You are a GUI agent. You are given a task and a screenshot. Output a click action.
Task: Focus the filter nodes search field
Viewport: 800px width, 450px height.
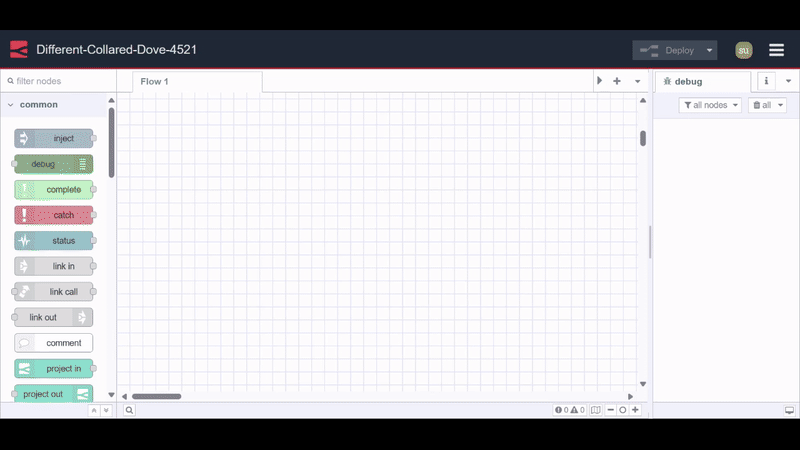pyautogui.click(x=59, y=81)
